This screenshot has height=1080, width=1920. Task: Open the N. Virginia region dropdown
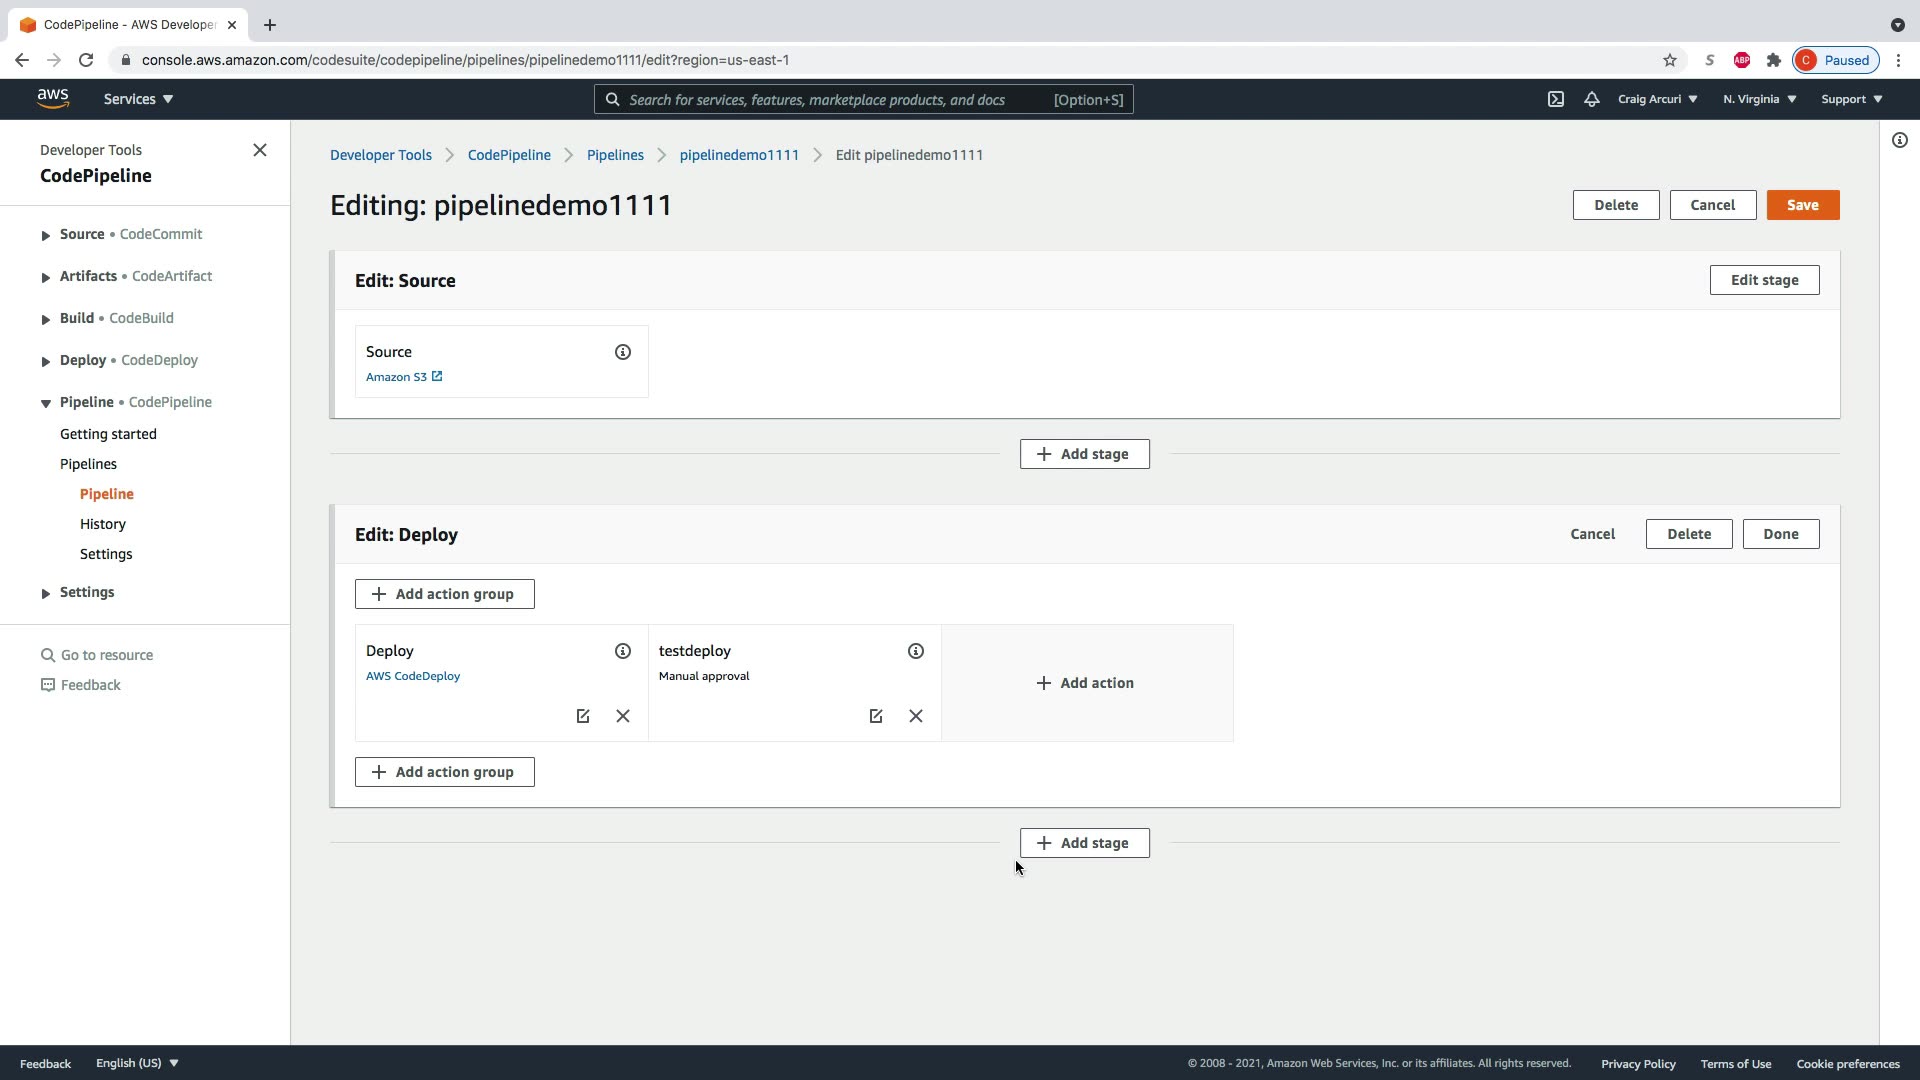(1759, 99)
